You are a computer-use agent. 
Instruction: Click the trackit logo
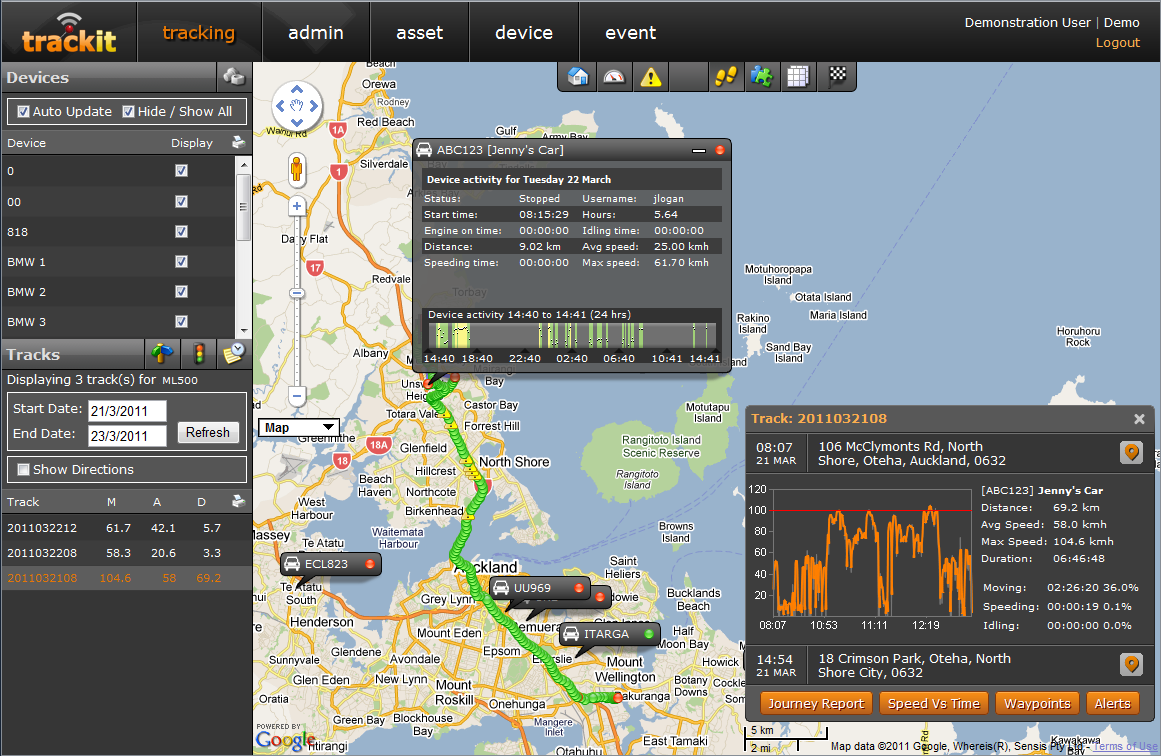[69, 34]
